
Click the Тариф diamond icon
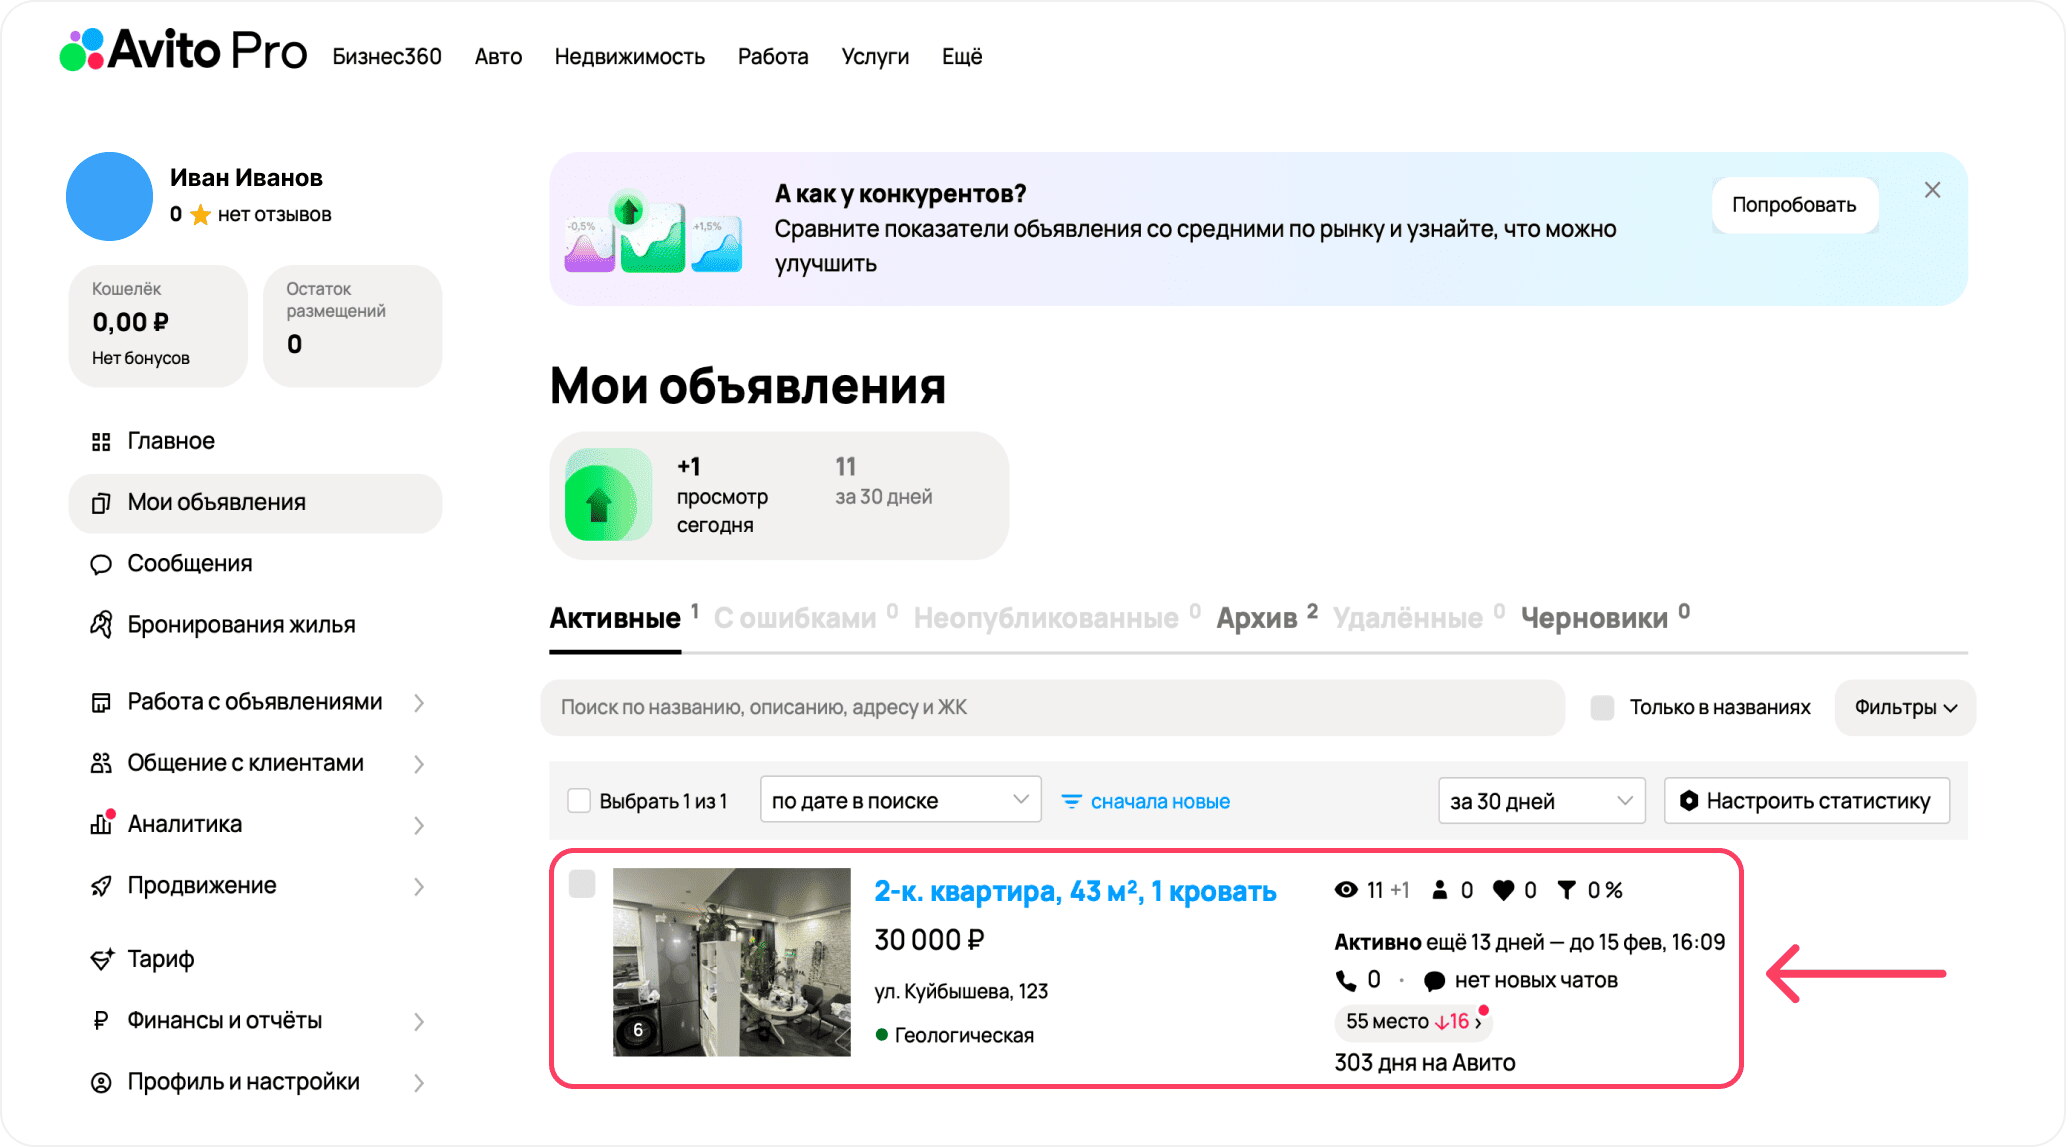tap(101, 960)
